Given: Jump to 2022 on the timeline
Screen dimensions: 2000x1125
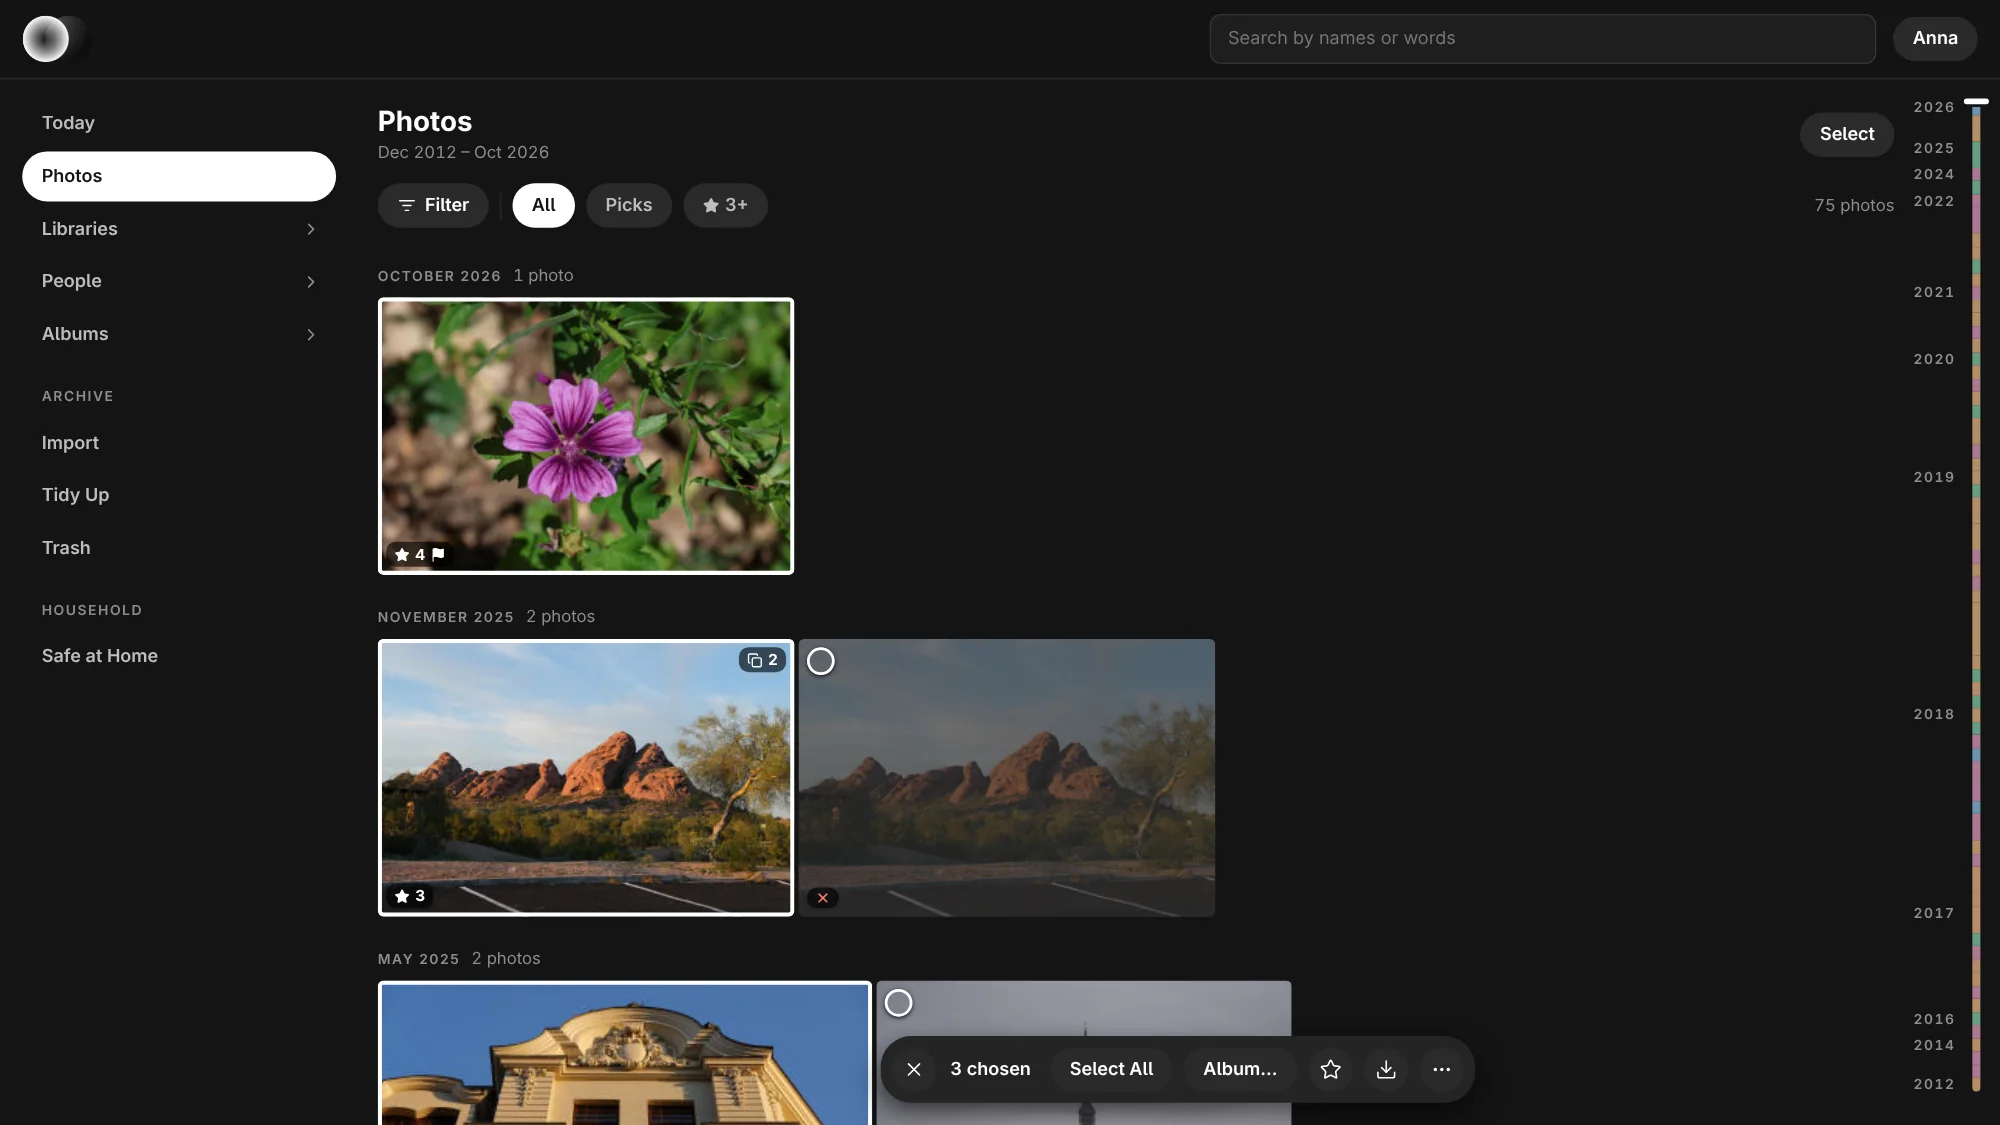Looking at the screenshot, I should tap(1933, 201).
